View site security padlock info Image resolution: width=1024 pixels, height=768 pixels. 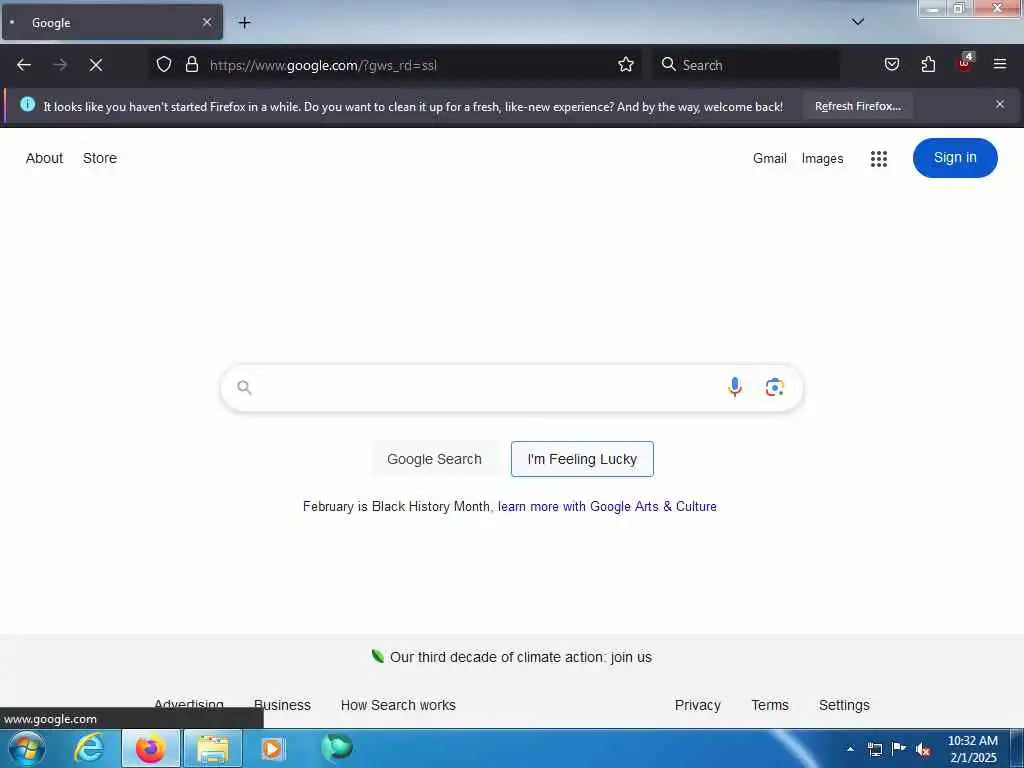pyautogui.click(x=191, y=65)
